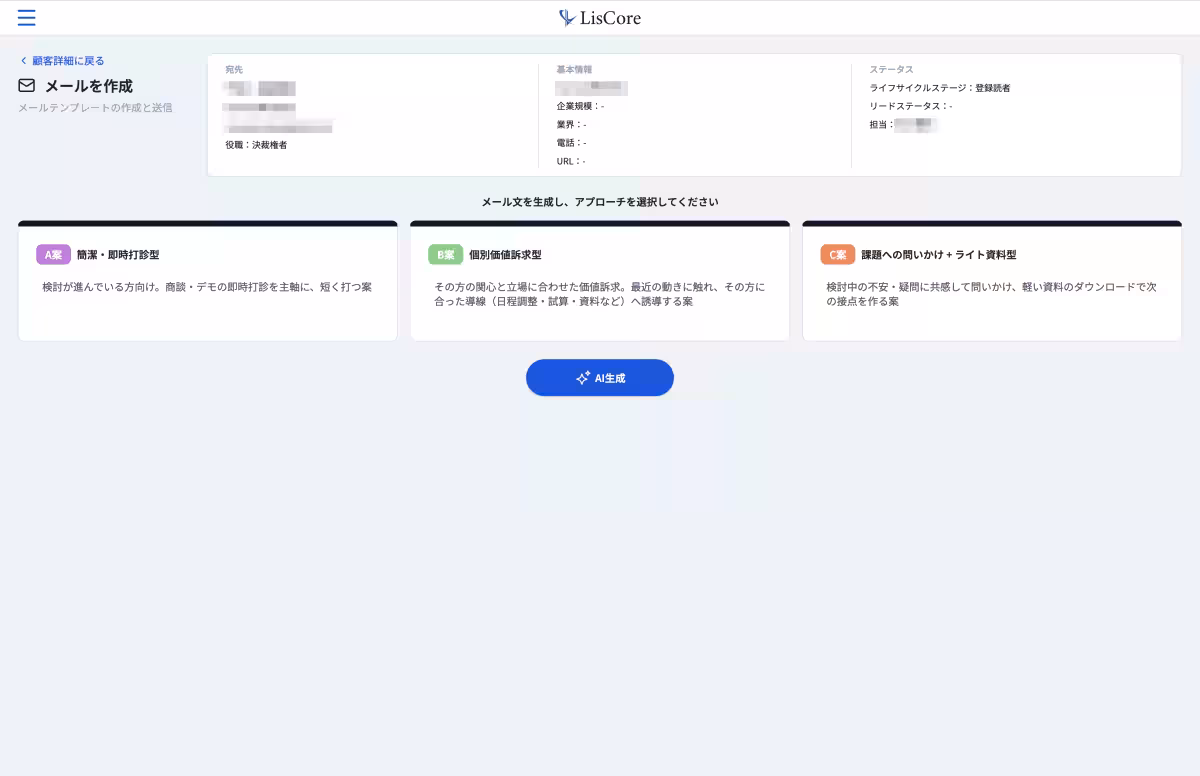Image resolution: width=1200 pixels, height=776 pixels.
Task: Click the 業界 field
Action: (571, 124)
